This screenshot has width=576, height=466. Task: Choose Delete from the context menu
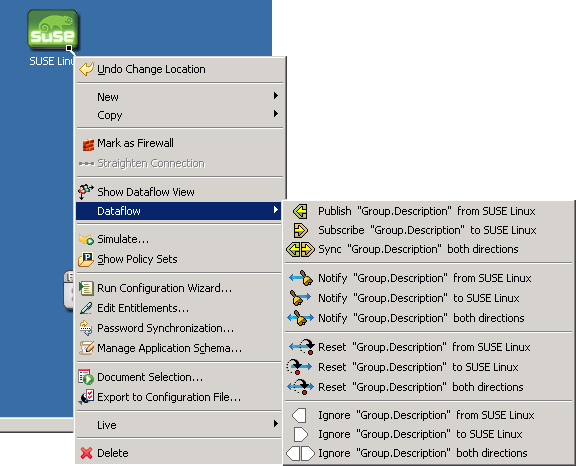pos(179,453)
